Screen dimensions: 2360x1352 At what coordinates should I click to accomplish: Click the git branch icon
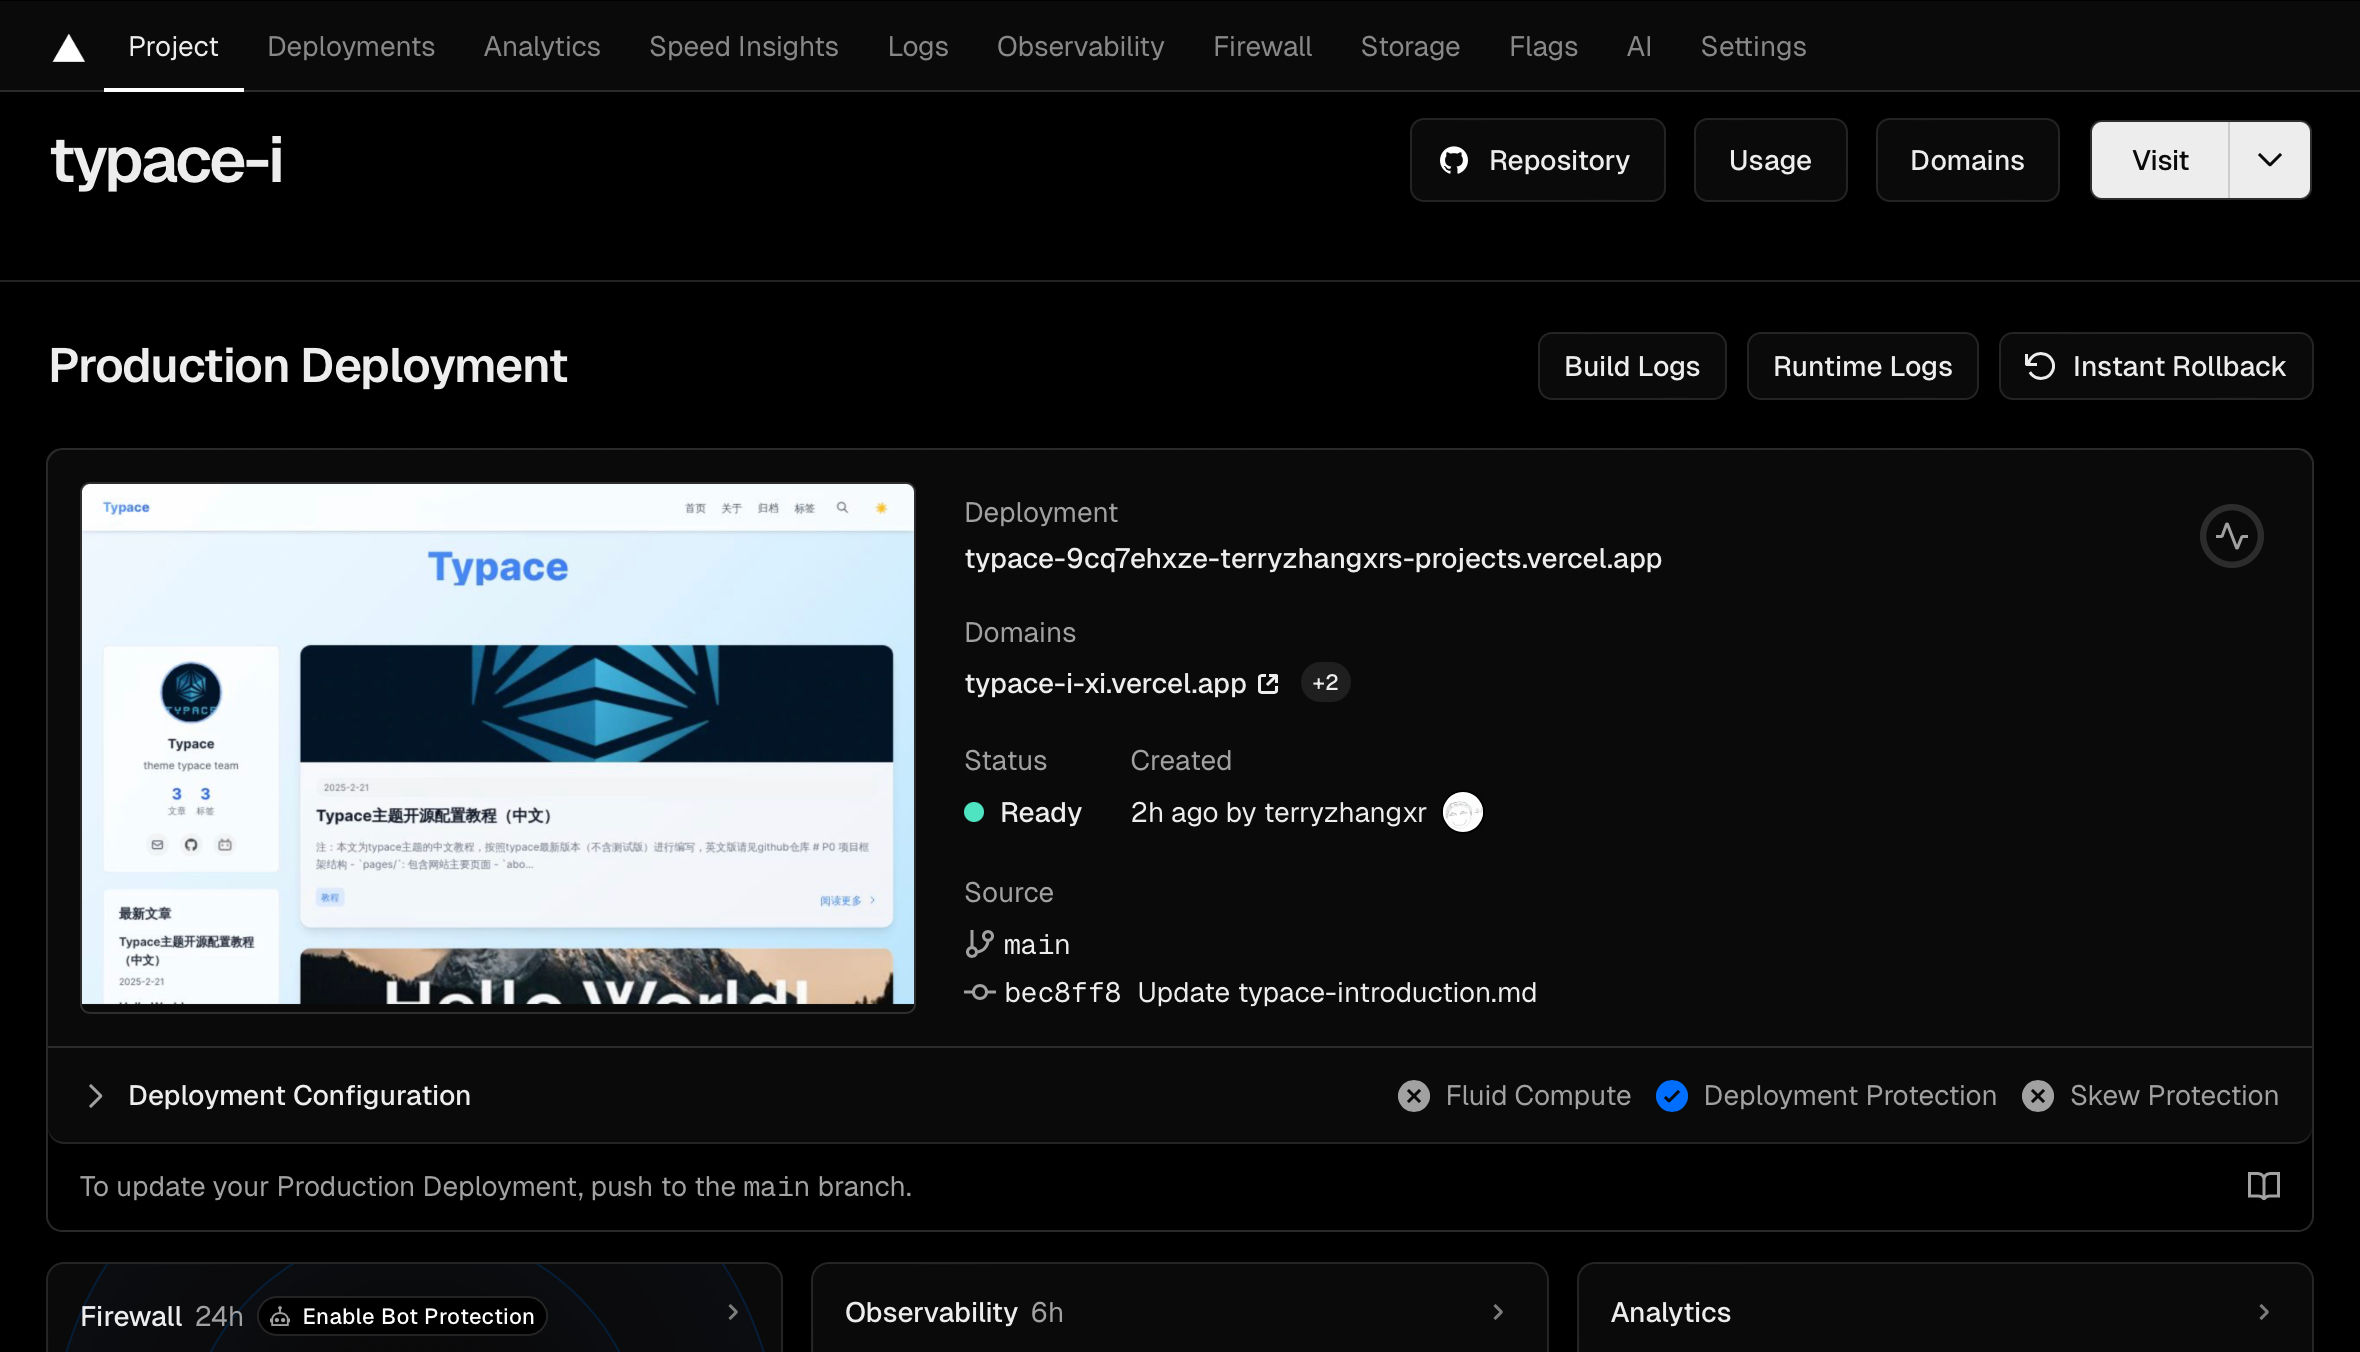[979, 944]
